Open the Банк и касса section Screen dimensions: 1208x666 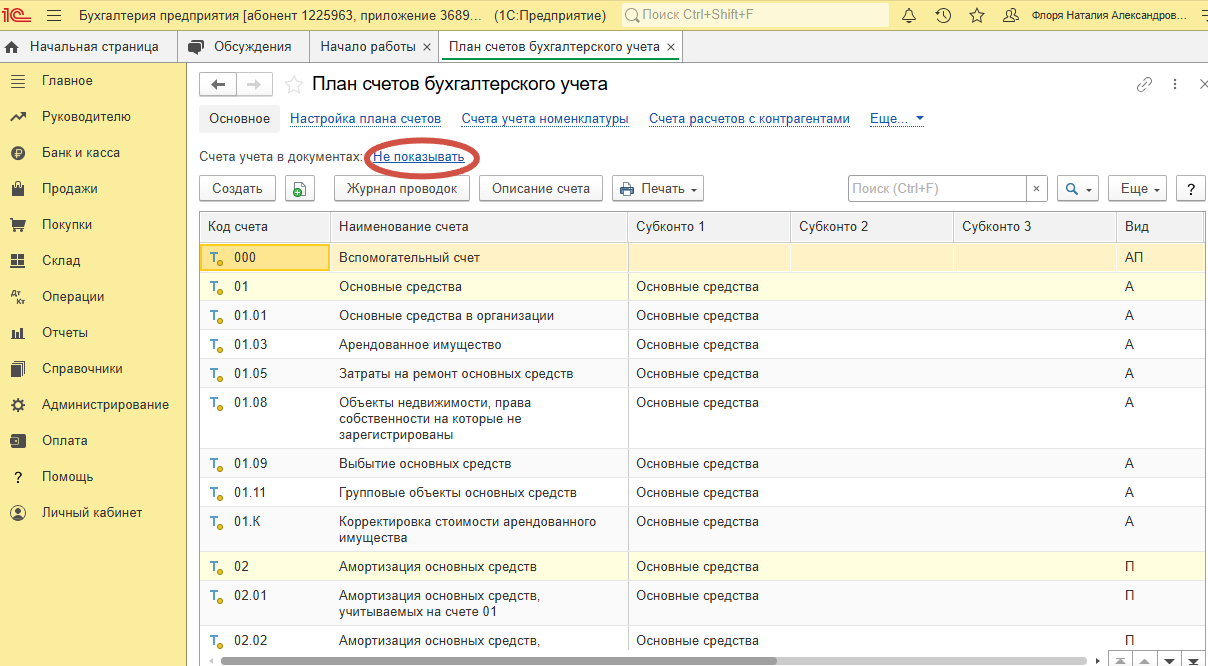80,153
